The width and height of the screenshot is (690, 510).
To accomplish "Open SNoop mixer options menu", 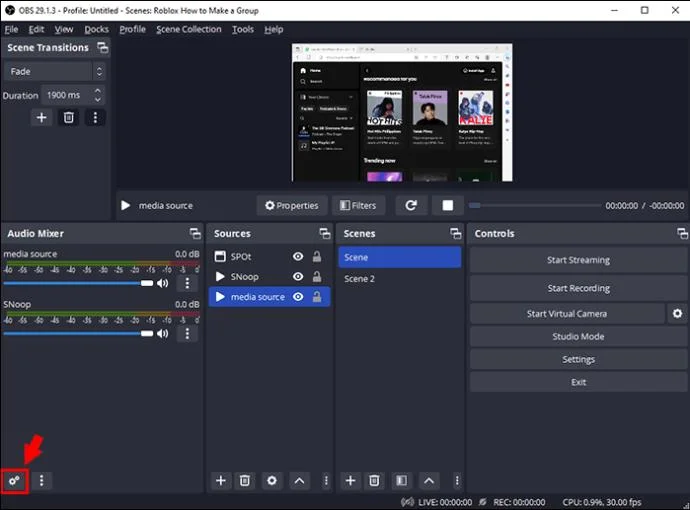I will 187,334.
